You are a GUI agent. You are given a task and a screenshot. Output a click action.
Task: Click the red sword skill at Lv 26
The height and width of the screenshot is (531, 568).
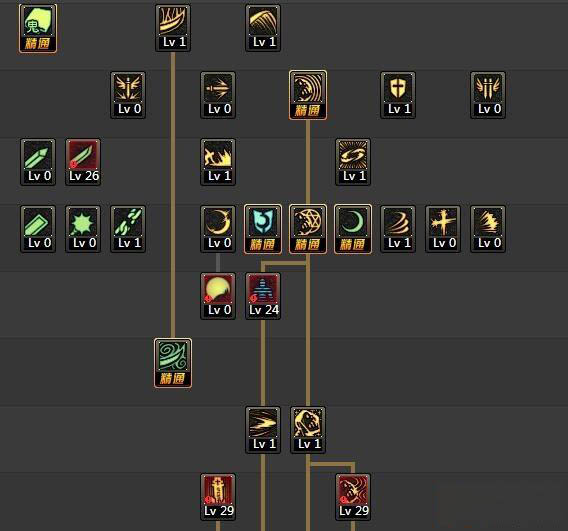point(83,162)
